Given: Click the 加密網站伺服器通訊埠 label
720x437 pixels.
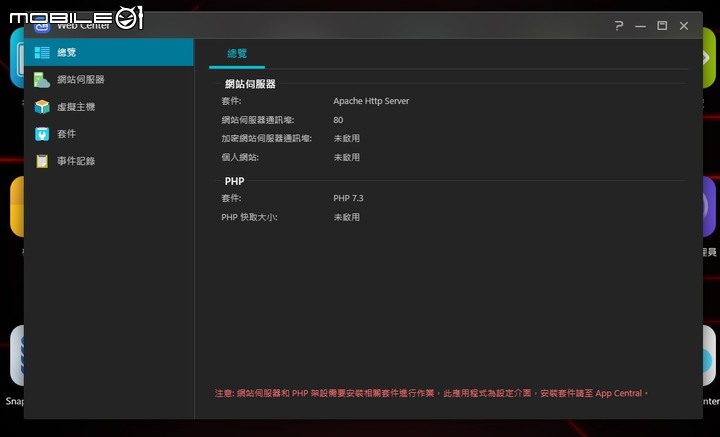Looking at the screenshot, I should point(266,139).
